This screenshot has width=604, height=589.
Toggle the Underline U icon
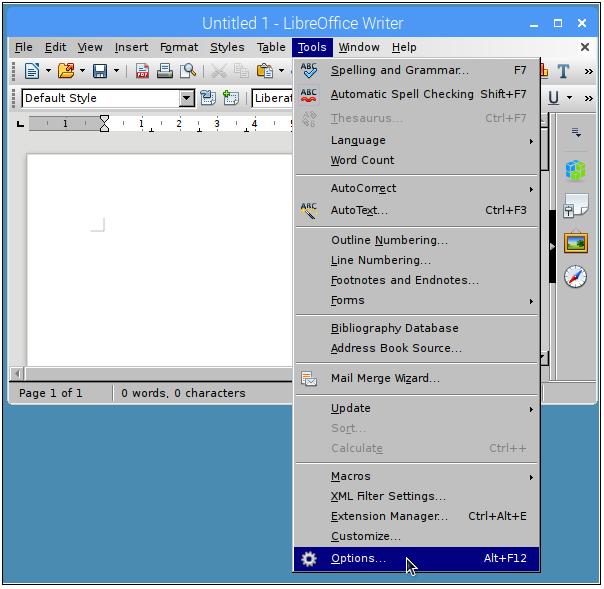point(554,98)
